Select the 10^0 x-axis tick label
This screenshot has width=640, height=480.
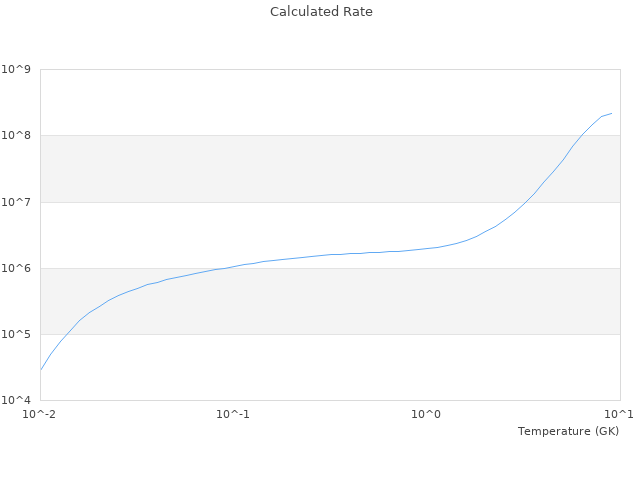[x=427, y=414]
